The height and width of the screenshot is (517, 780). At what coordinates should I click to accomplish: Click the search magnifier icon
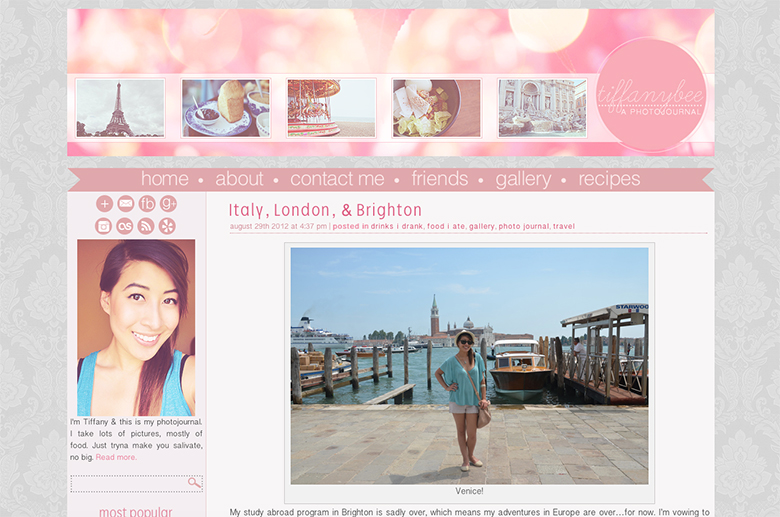pos(194,483)
